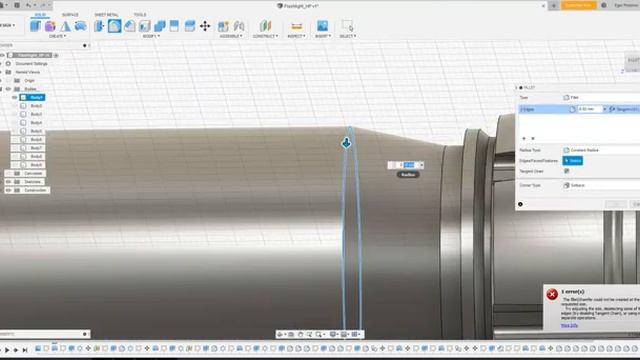Click the timeline step-forward button
Screen dimensions: 640x360
pyautogui.click(x=16, y=350)
